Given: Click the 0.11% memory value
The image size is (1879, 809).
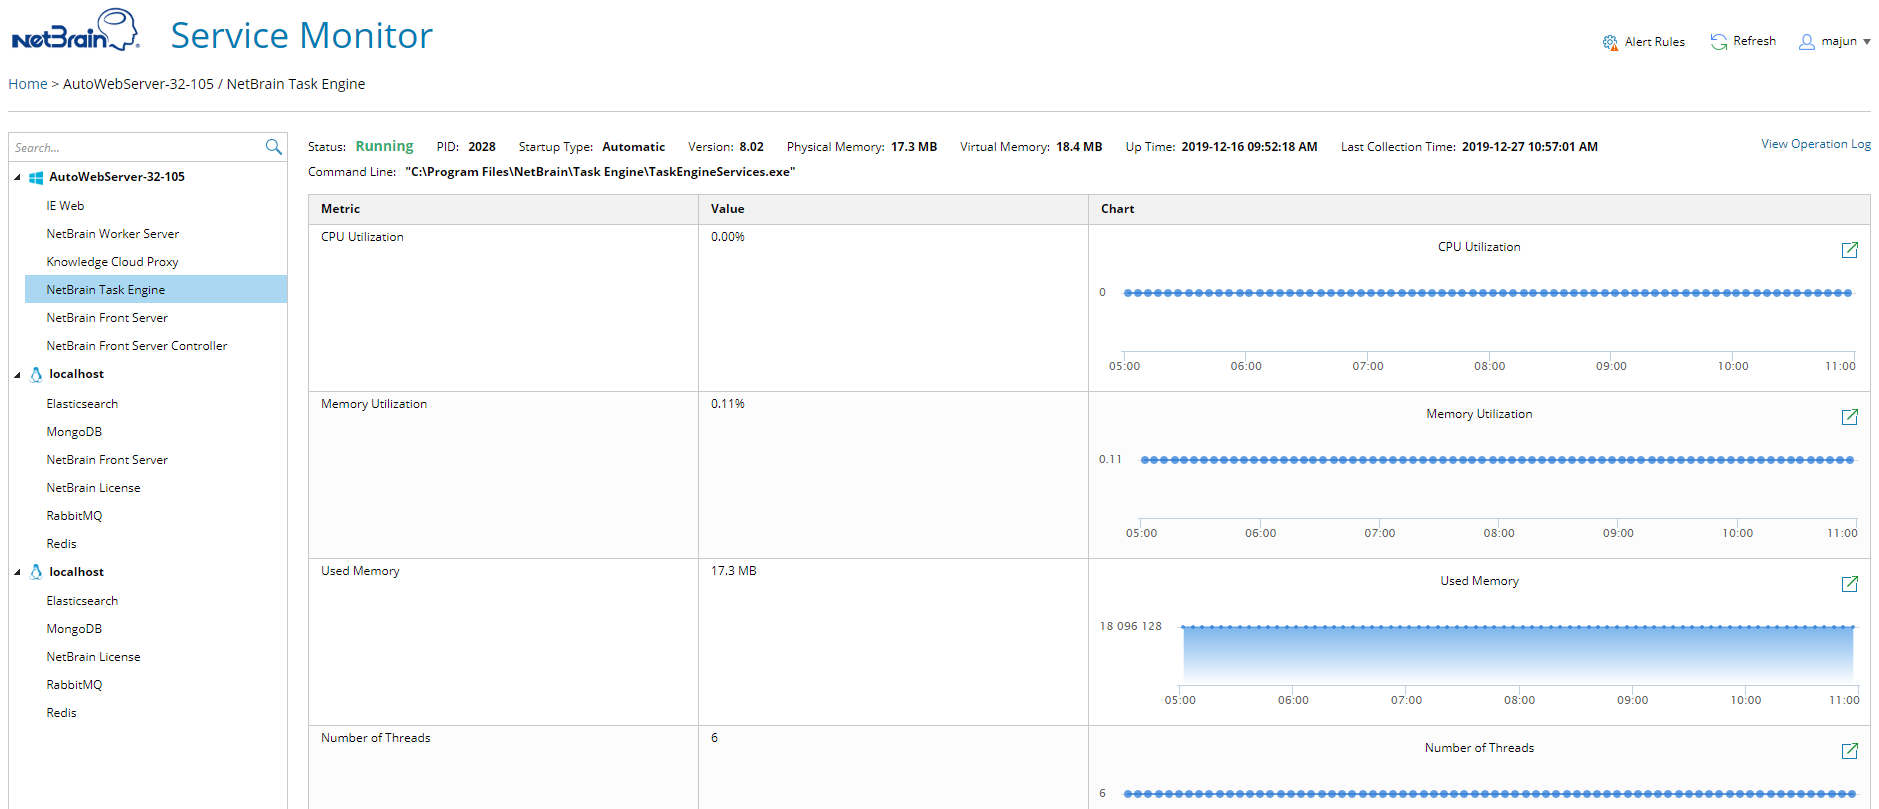Looking at the screenshot, I should (728, 404).
